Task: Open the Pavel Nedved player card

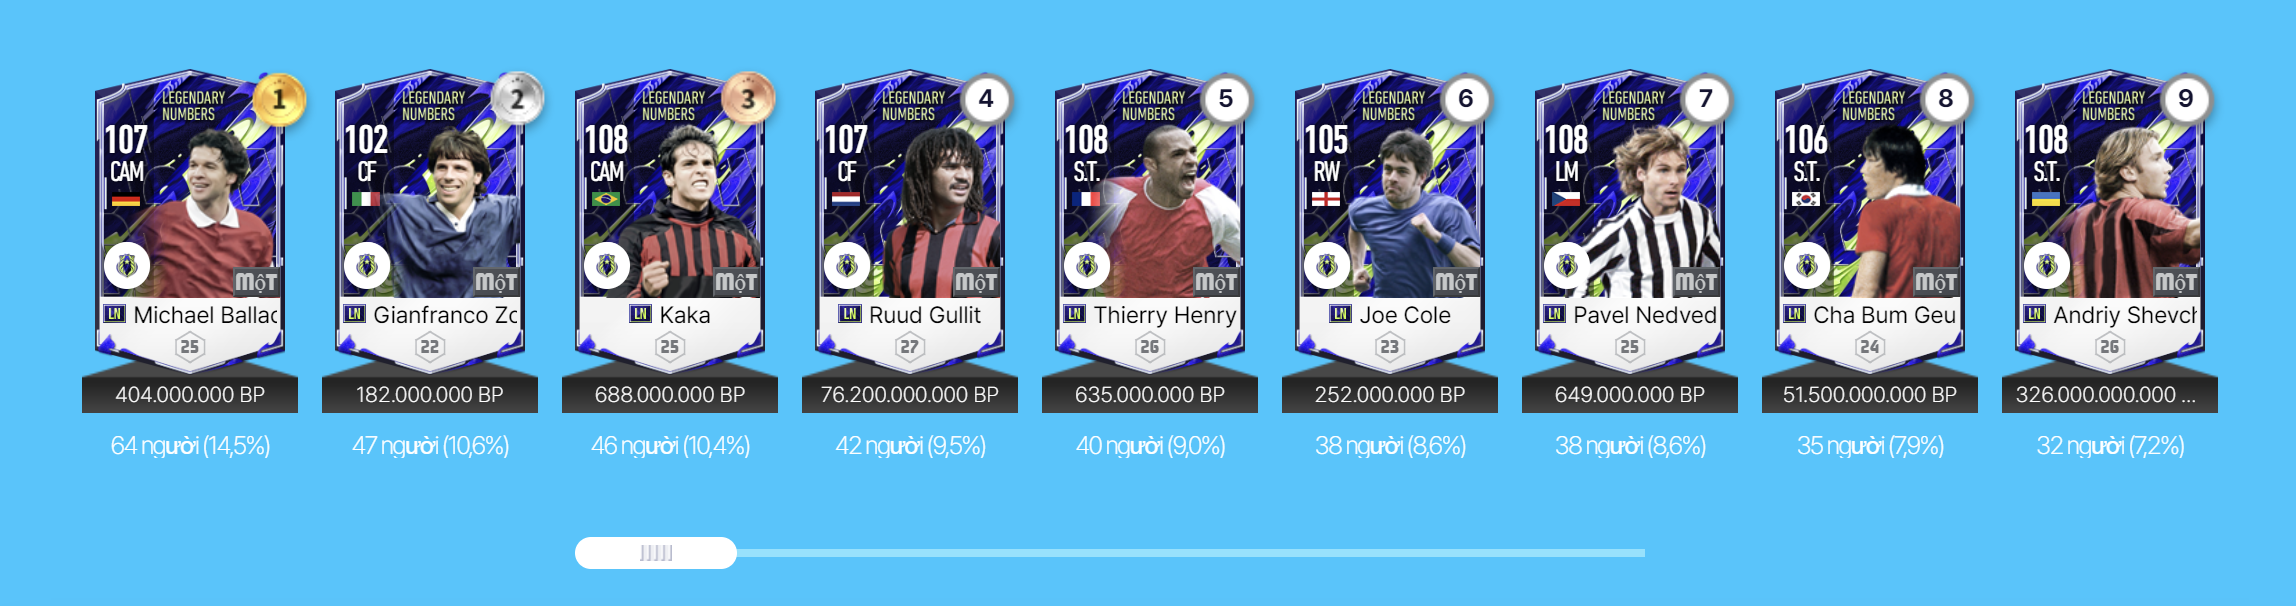Action: coord(1630,220)
